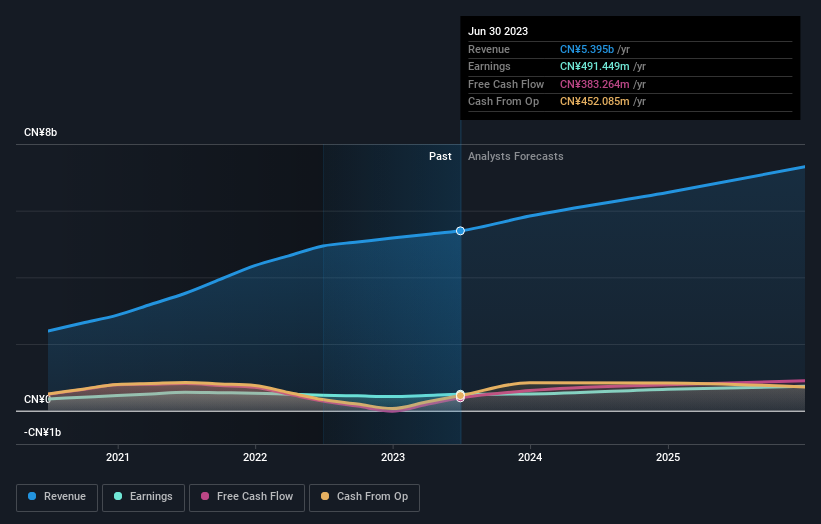Toggle the Revenue legend button
821x524 pixels.
pos(57,497)
